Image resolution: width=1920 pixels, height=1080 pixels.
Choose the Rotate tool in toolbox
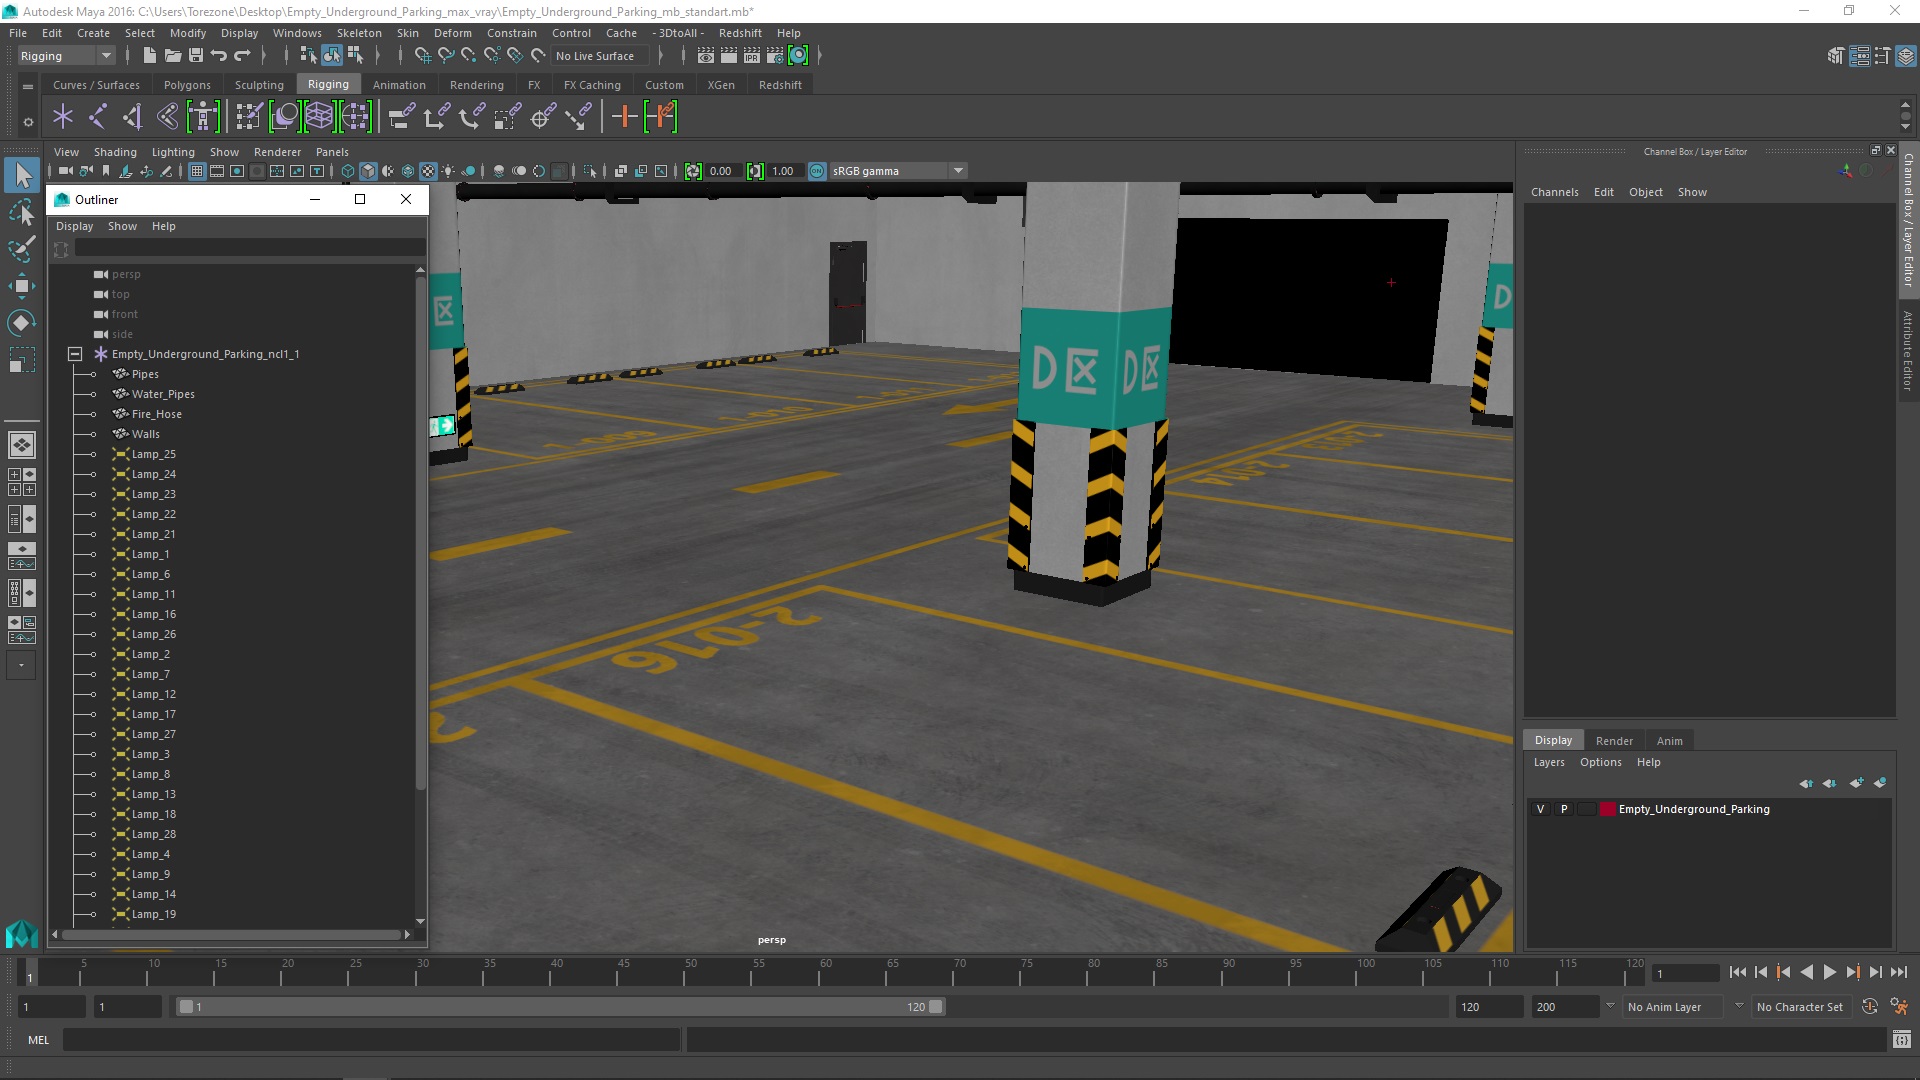pos(22,322)
